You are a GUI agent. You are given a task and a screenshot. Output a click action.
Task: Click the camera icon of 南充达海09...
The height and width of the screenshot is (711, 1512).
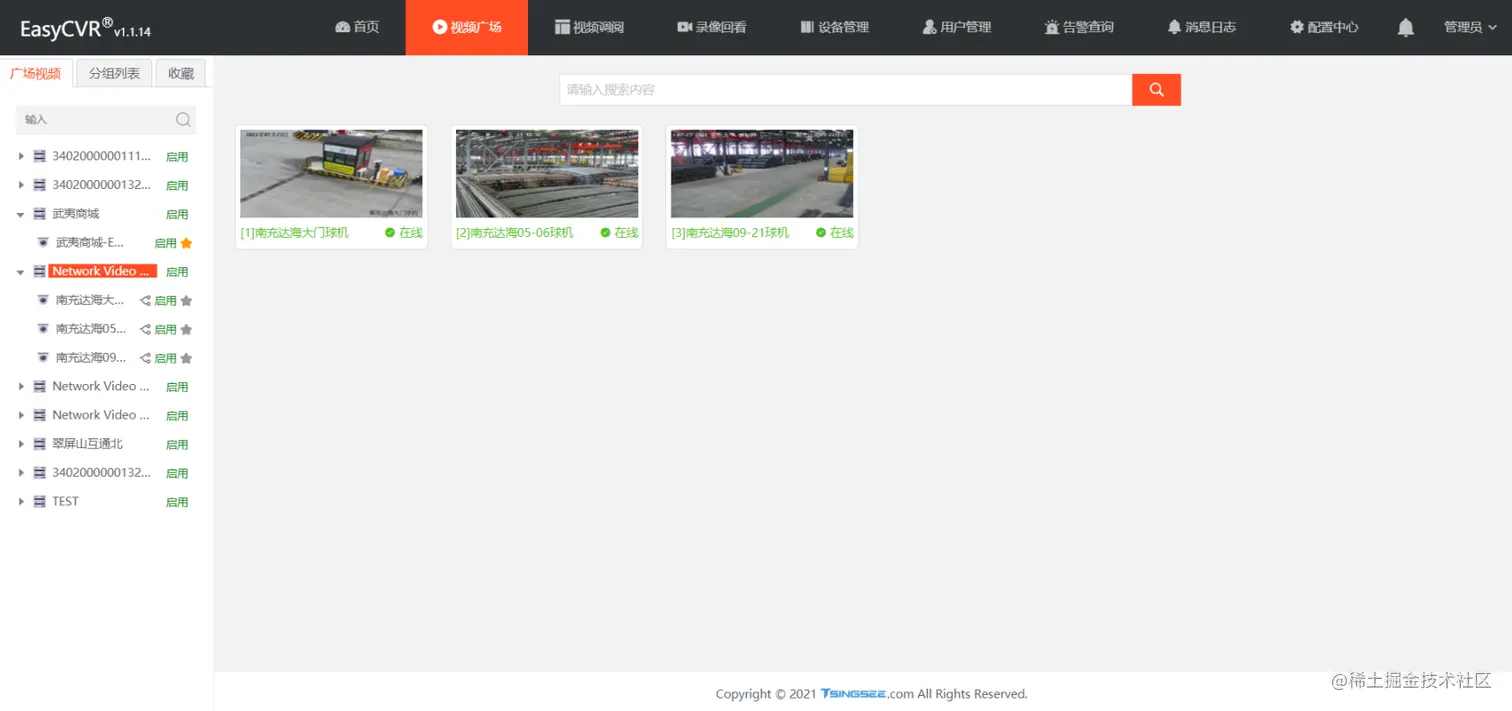click(43, 358)
